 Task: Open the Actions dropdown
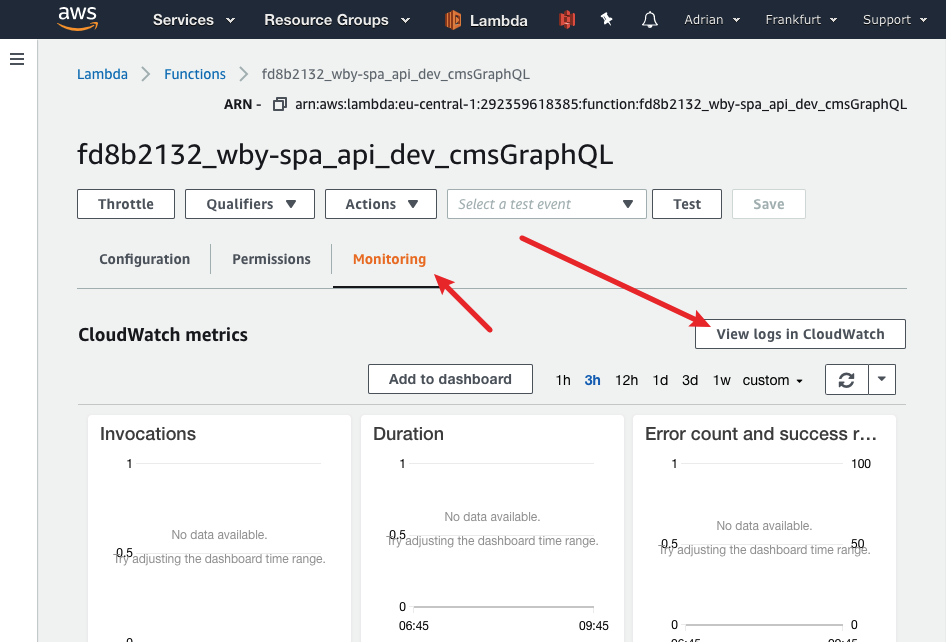[380, 204]
